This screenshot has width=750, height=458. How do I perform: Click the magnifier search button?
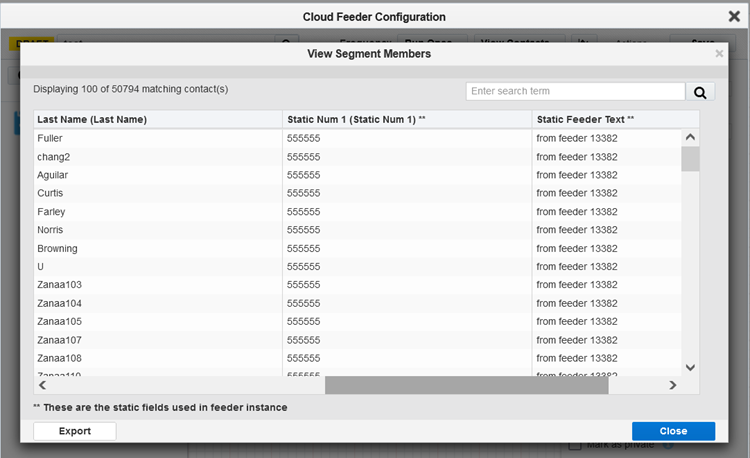click(x=700, y=92)
